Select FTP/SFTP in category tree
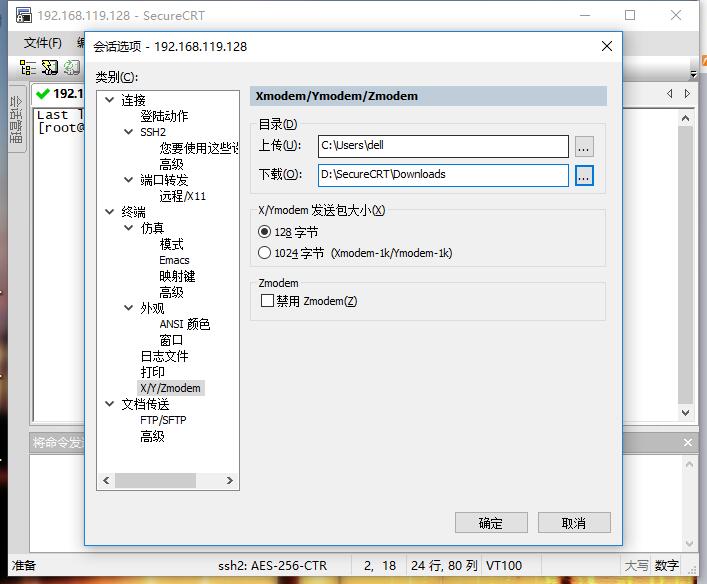Screen dimensions: 707x584 163,420
